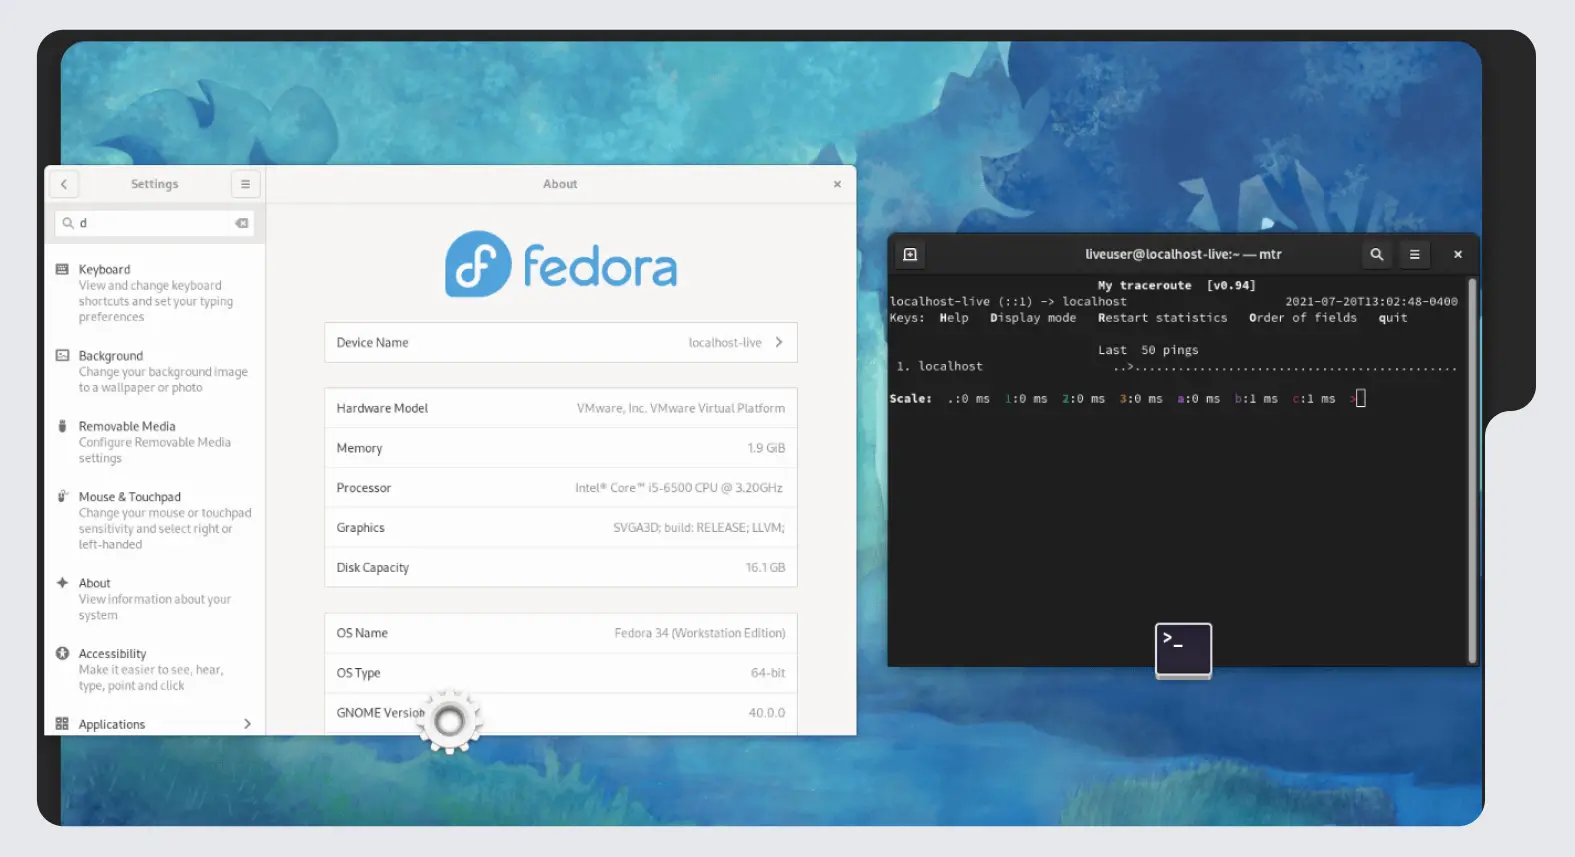The image size is (1575, 857).
Task: Click the new tab icon in terminal
Action: tap(910, 254)
